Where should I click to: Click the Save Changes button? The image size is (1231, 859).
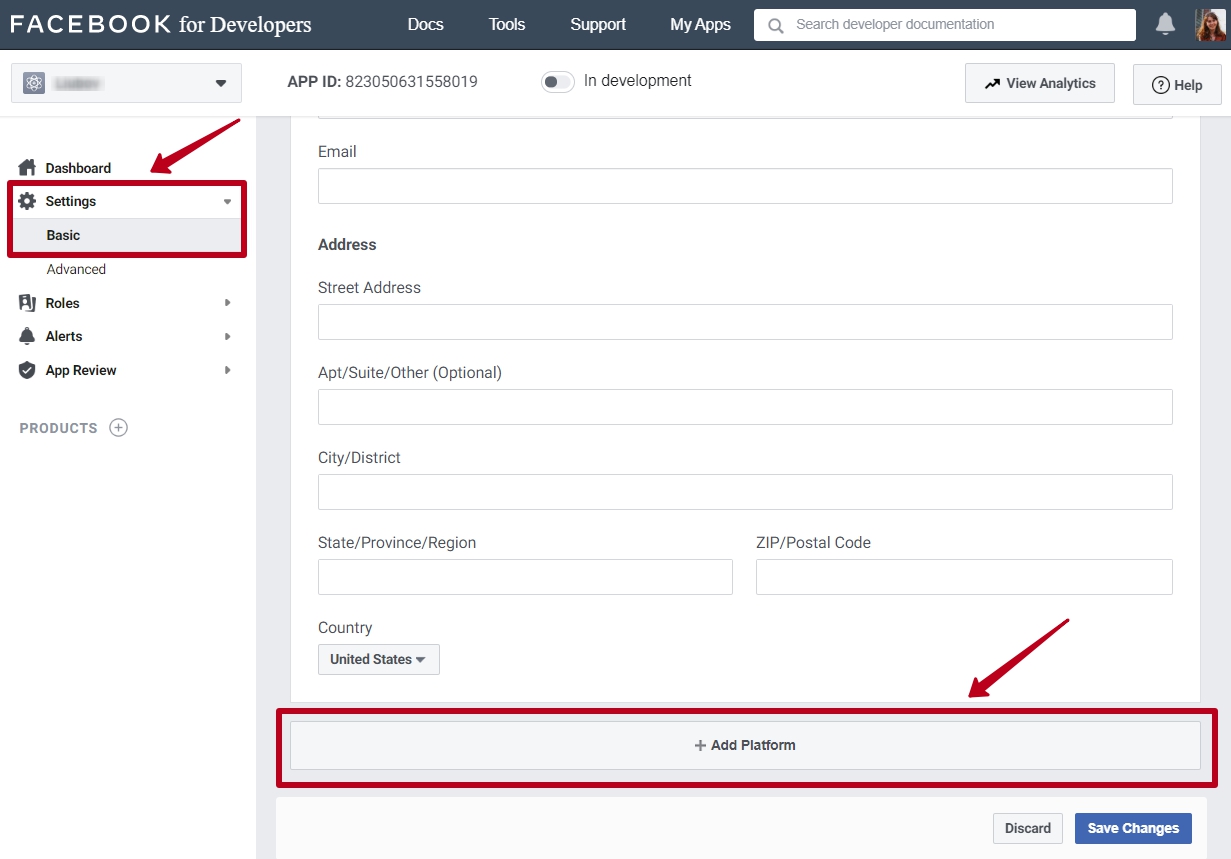(1133, 828)
